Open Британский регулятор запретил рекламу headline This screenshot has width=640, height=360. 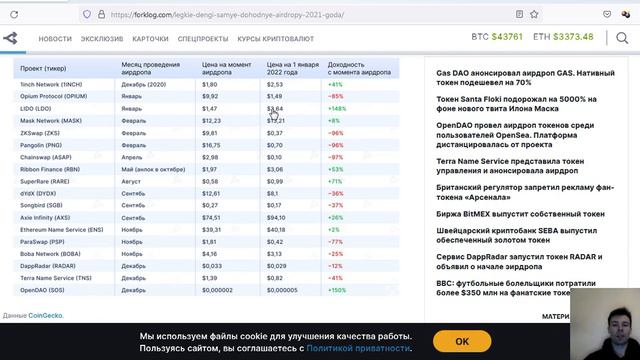point(525,192)
